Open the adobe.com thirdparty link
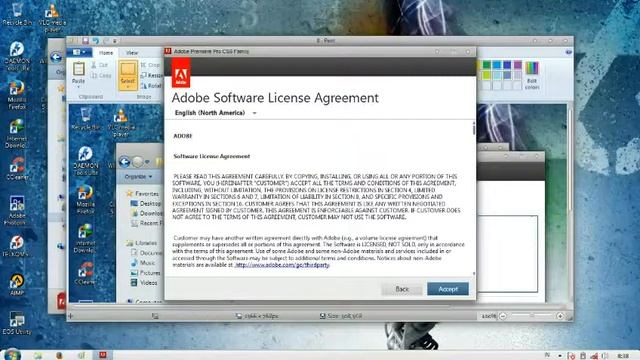The width and height of the screenshot is (640, 360). click(x=282, y=265)
